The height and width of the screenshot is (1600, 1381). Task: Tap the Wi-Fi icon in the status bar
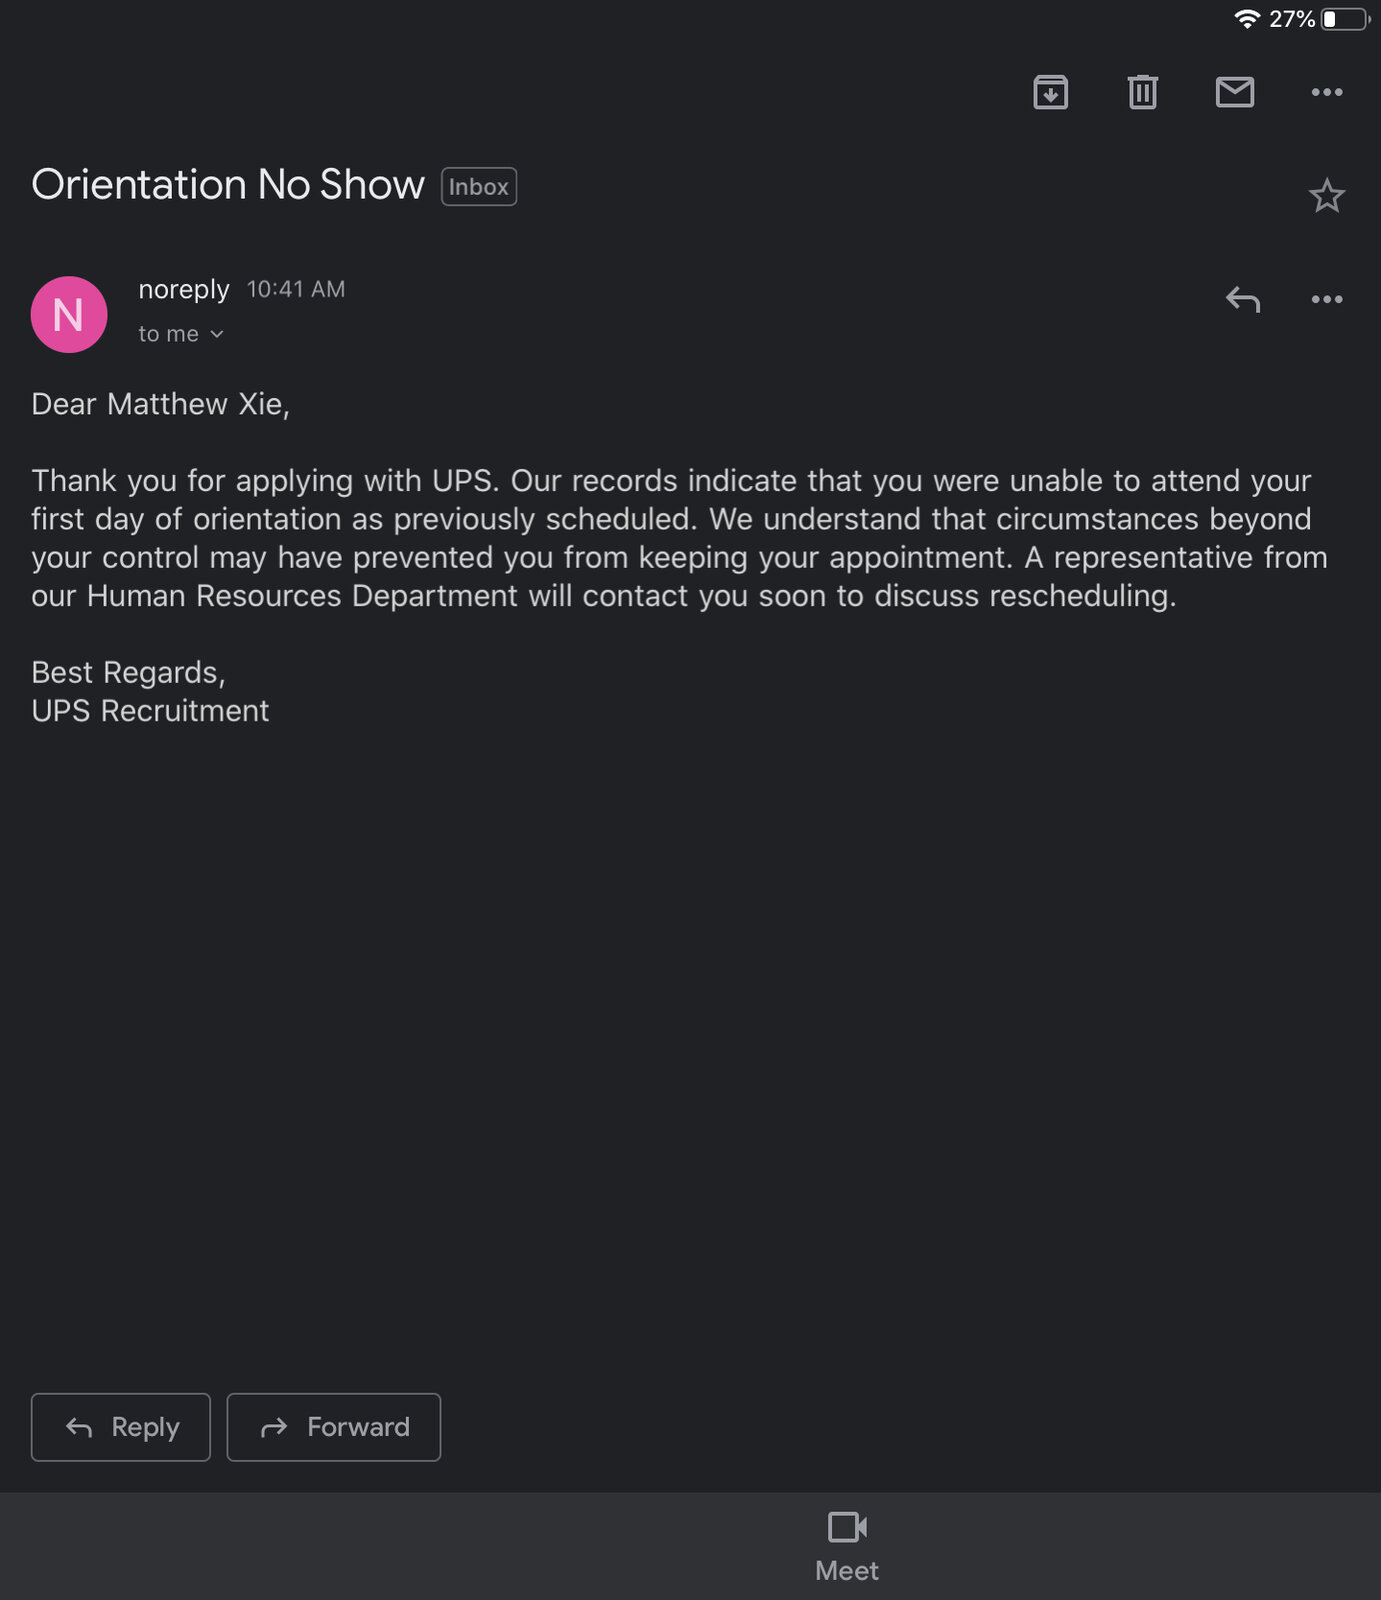pyautogui.click(x=1247, y=19)
